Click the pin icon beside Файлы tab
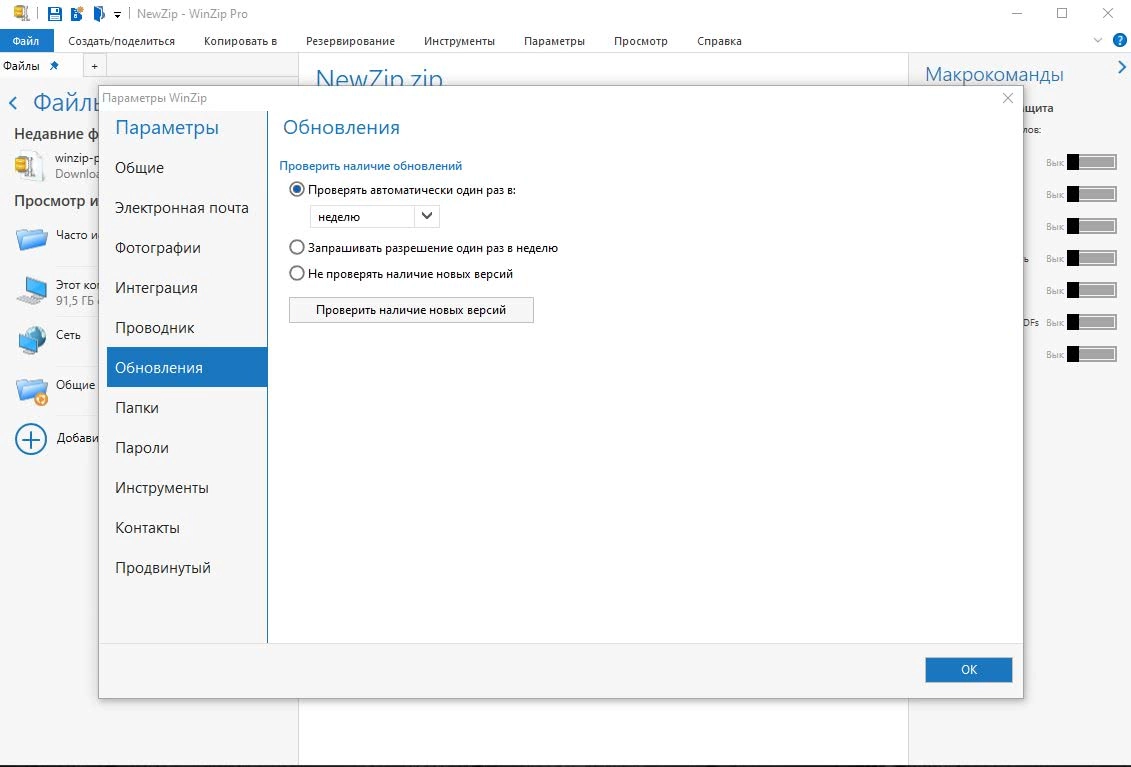This screenshot has height=767, width=1131. (x=54, y=66)
